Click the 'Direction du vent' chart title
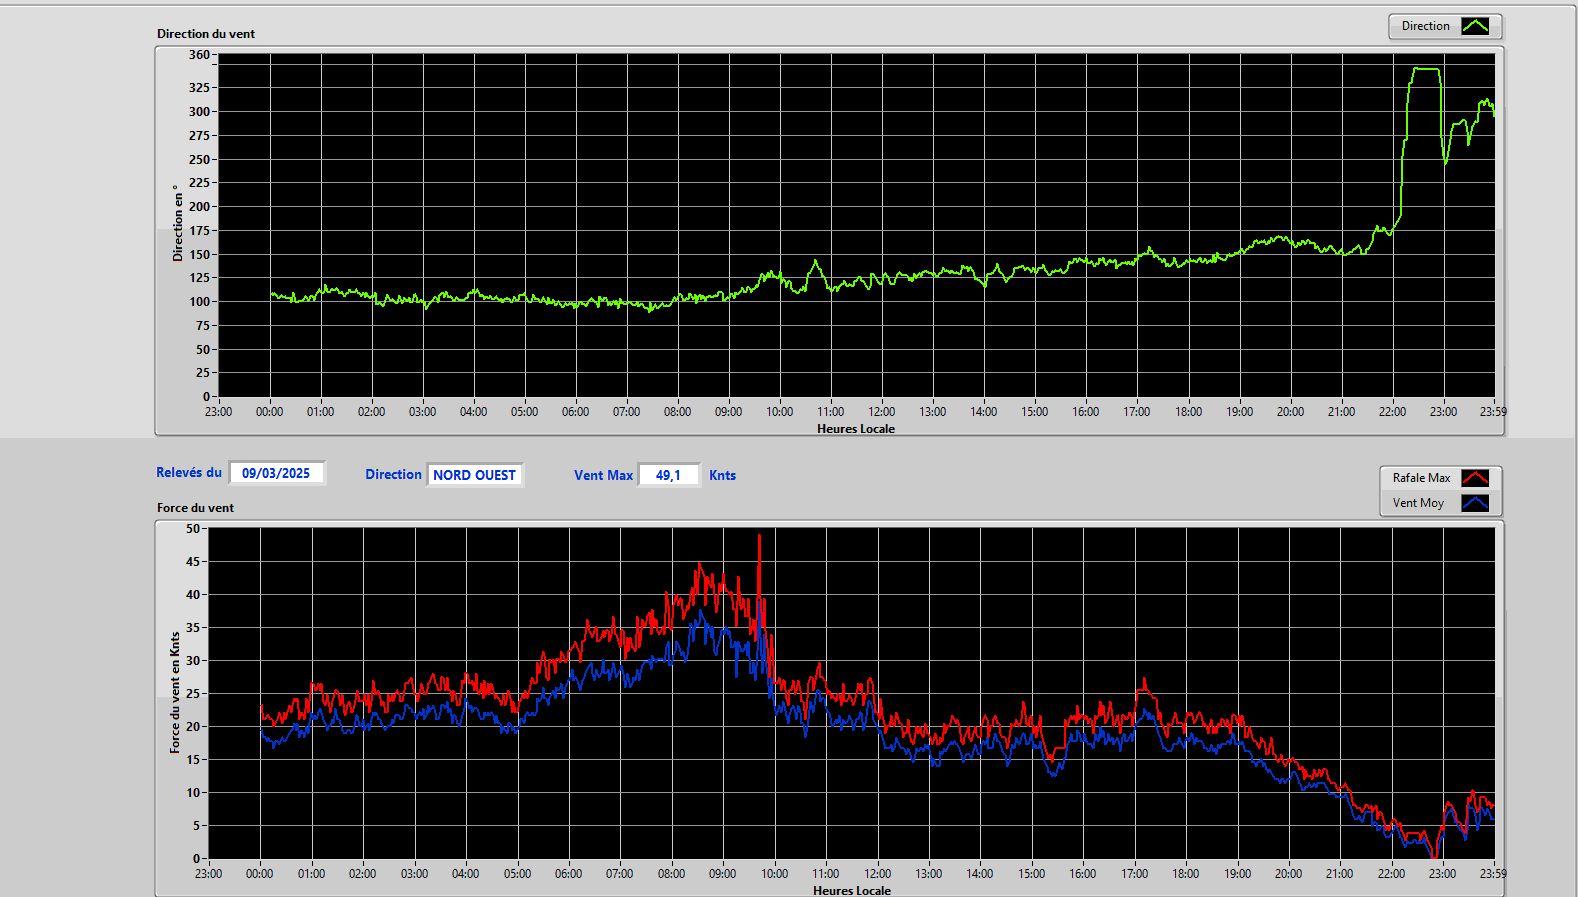The image size is (1578, 897). [x=206, y=33]
